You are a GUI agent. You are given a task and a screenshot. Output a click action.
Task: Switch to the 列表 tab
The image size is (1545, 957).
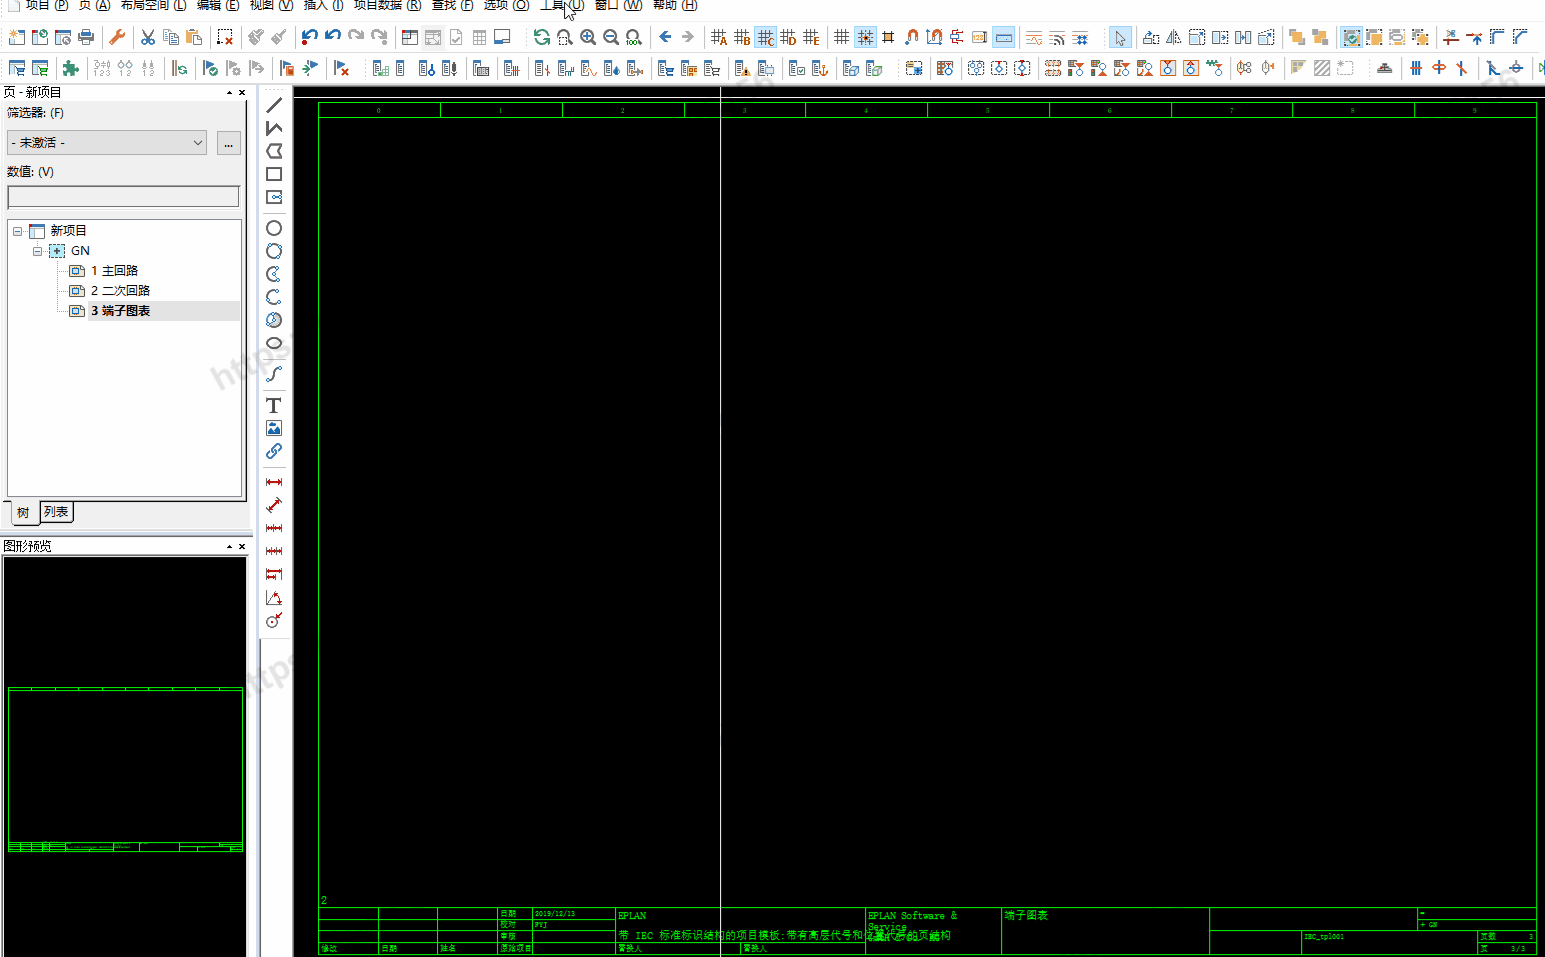(x=56, y=512)
